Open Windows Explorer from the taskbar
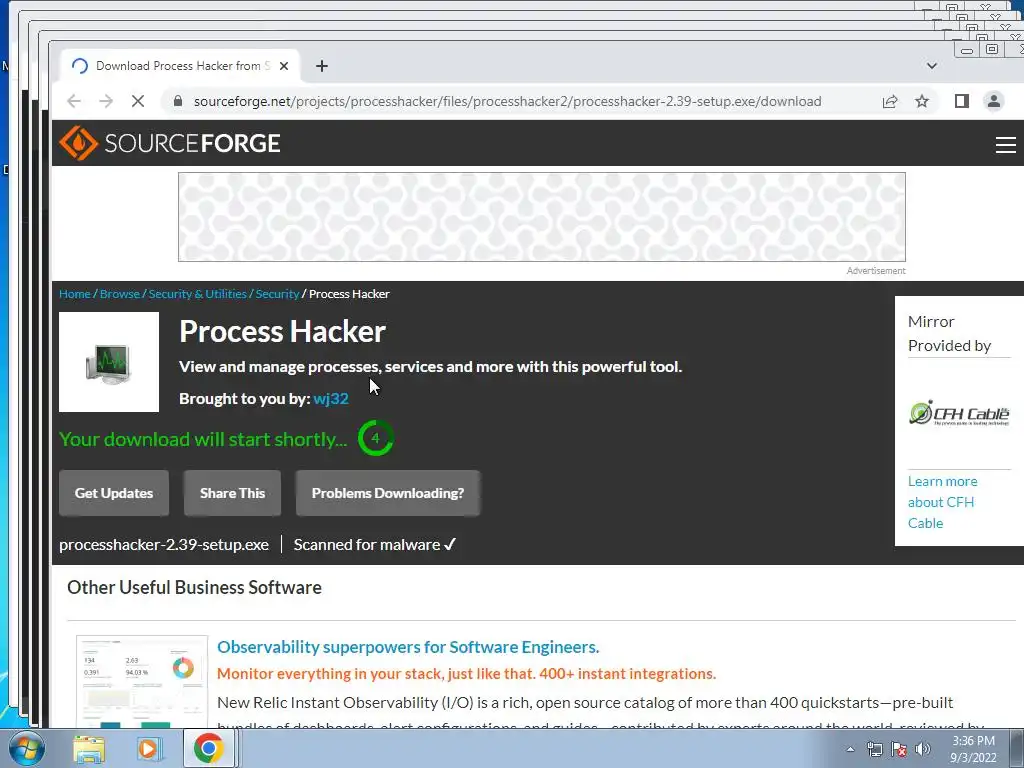 point(89,749)
